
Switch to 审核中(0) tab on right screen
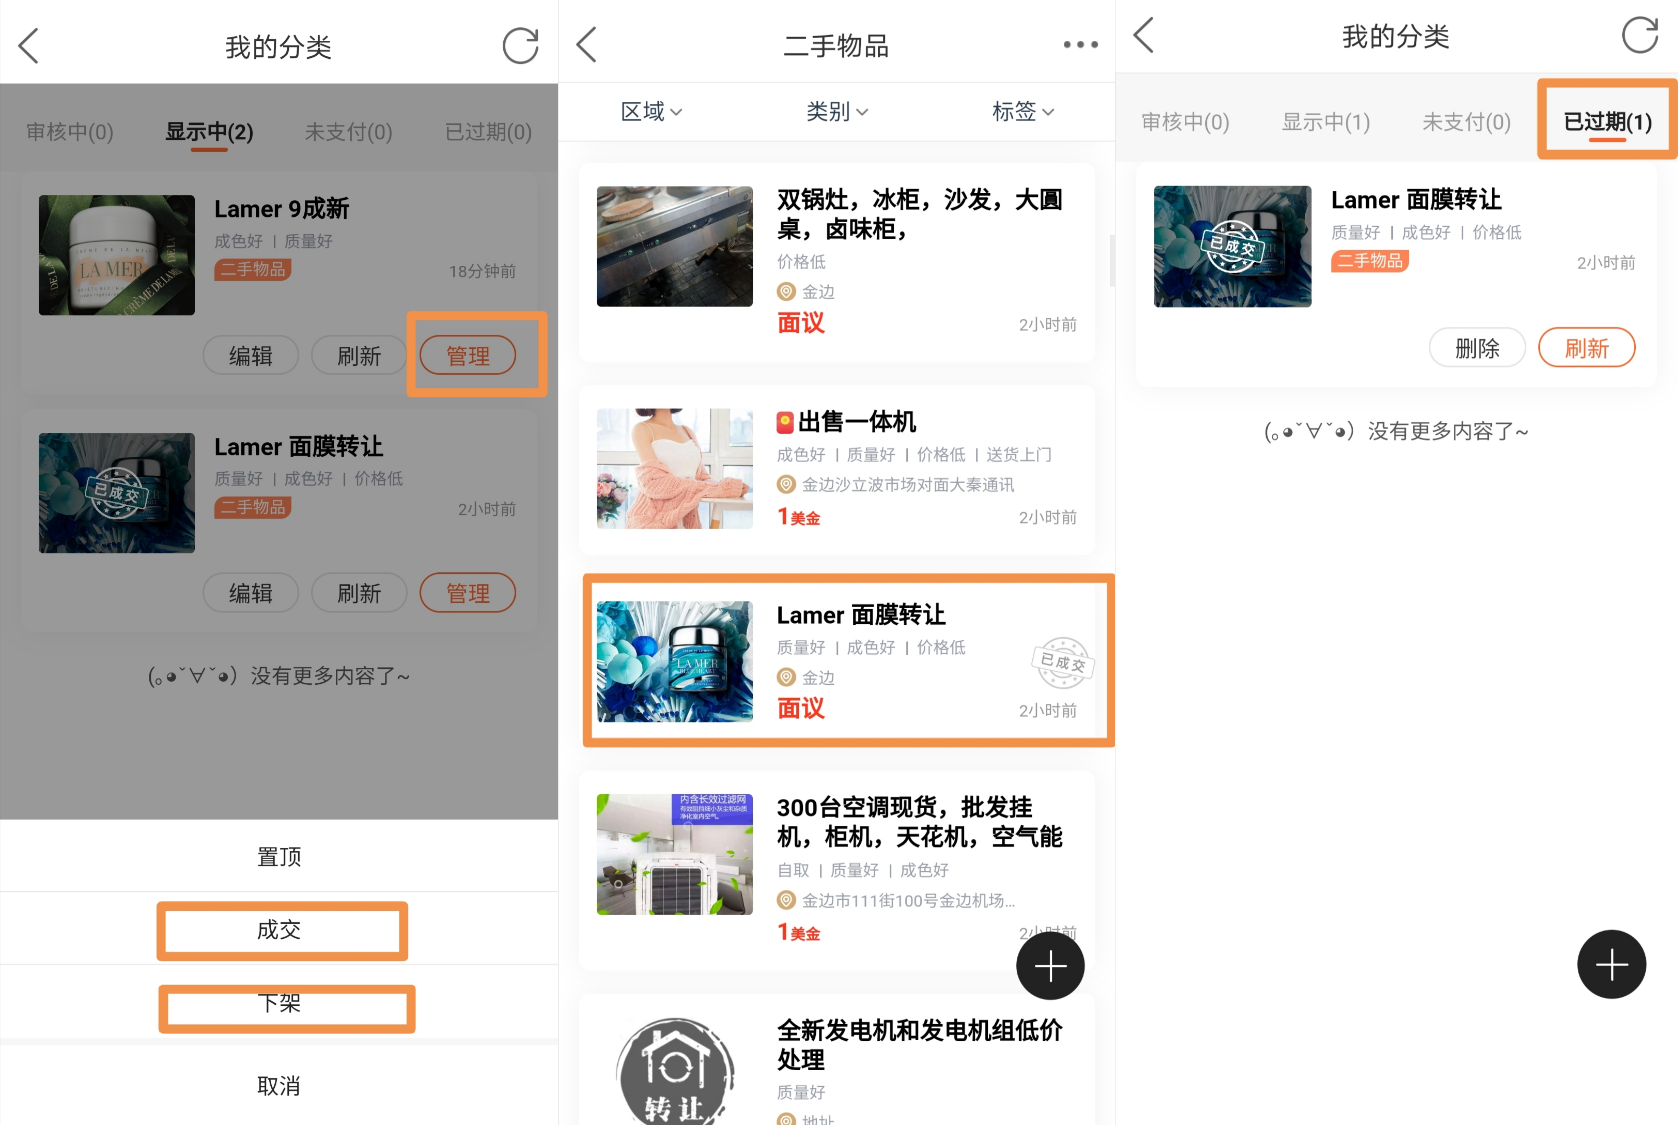(x=1185, y=122)
